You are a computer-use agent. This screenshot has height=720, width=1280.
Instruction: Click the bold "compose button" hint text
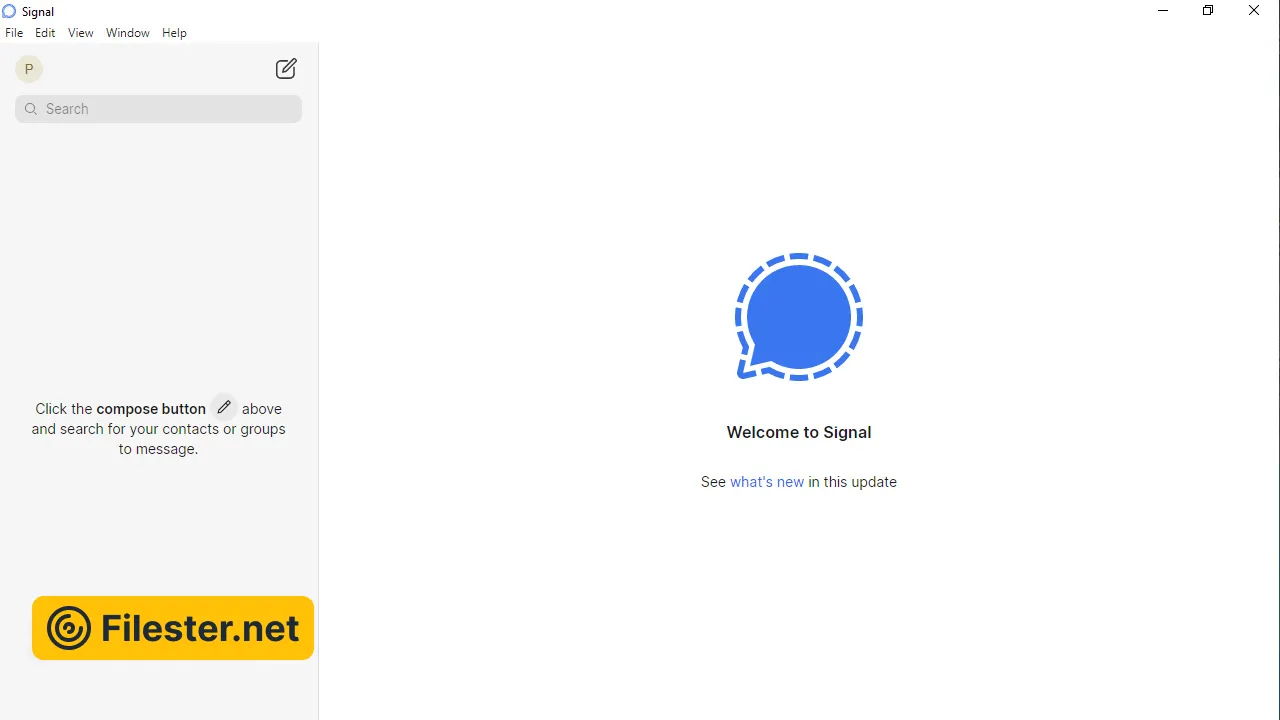coord(151,409)
